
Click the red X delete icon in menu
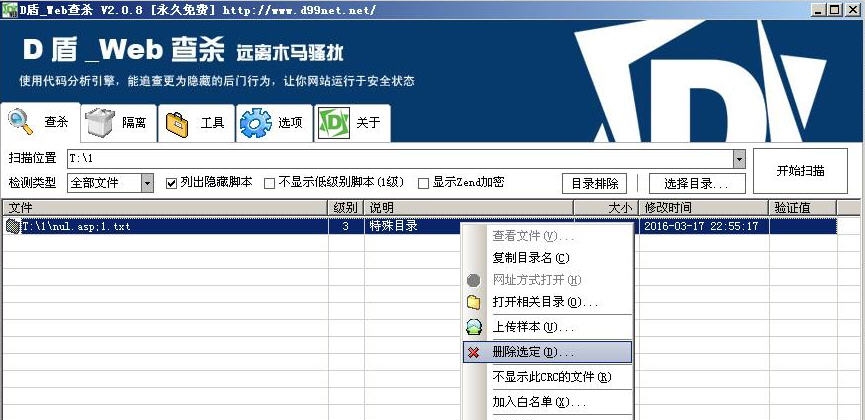pos(473,352)
